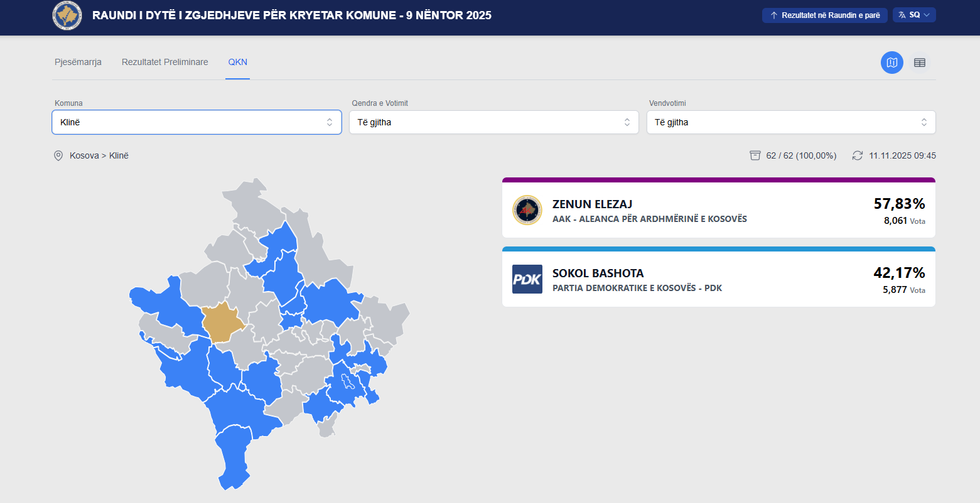This screenshot has width=980, height=503.
Task: Open the Komuna dropdown showing Klinë
Action: click(x=196, y=122)
